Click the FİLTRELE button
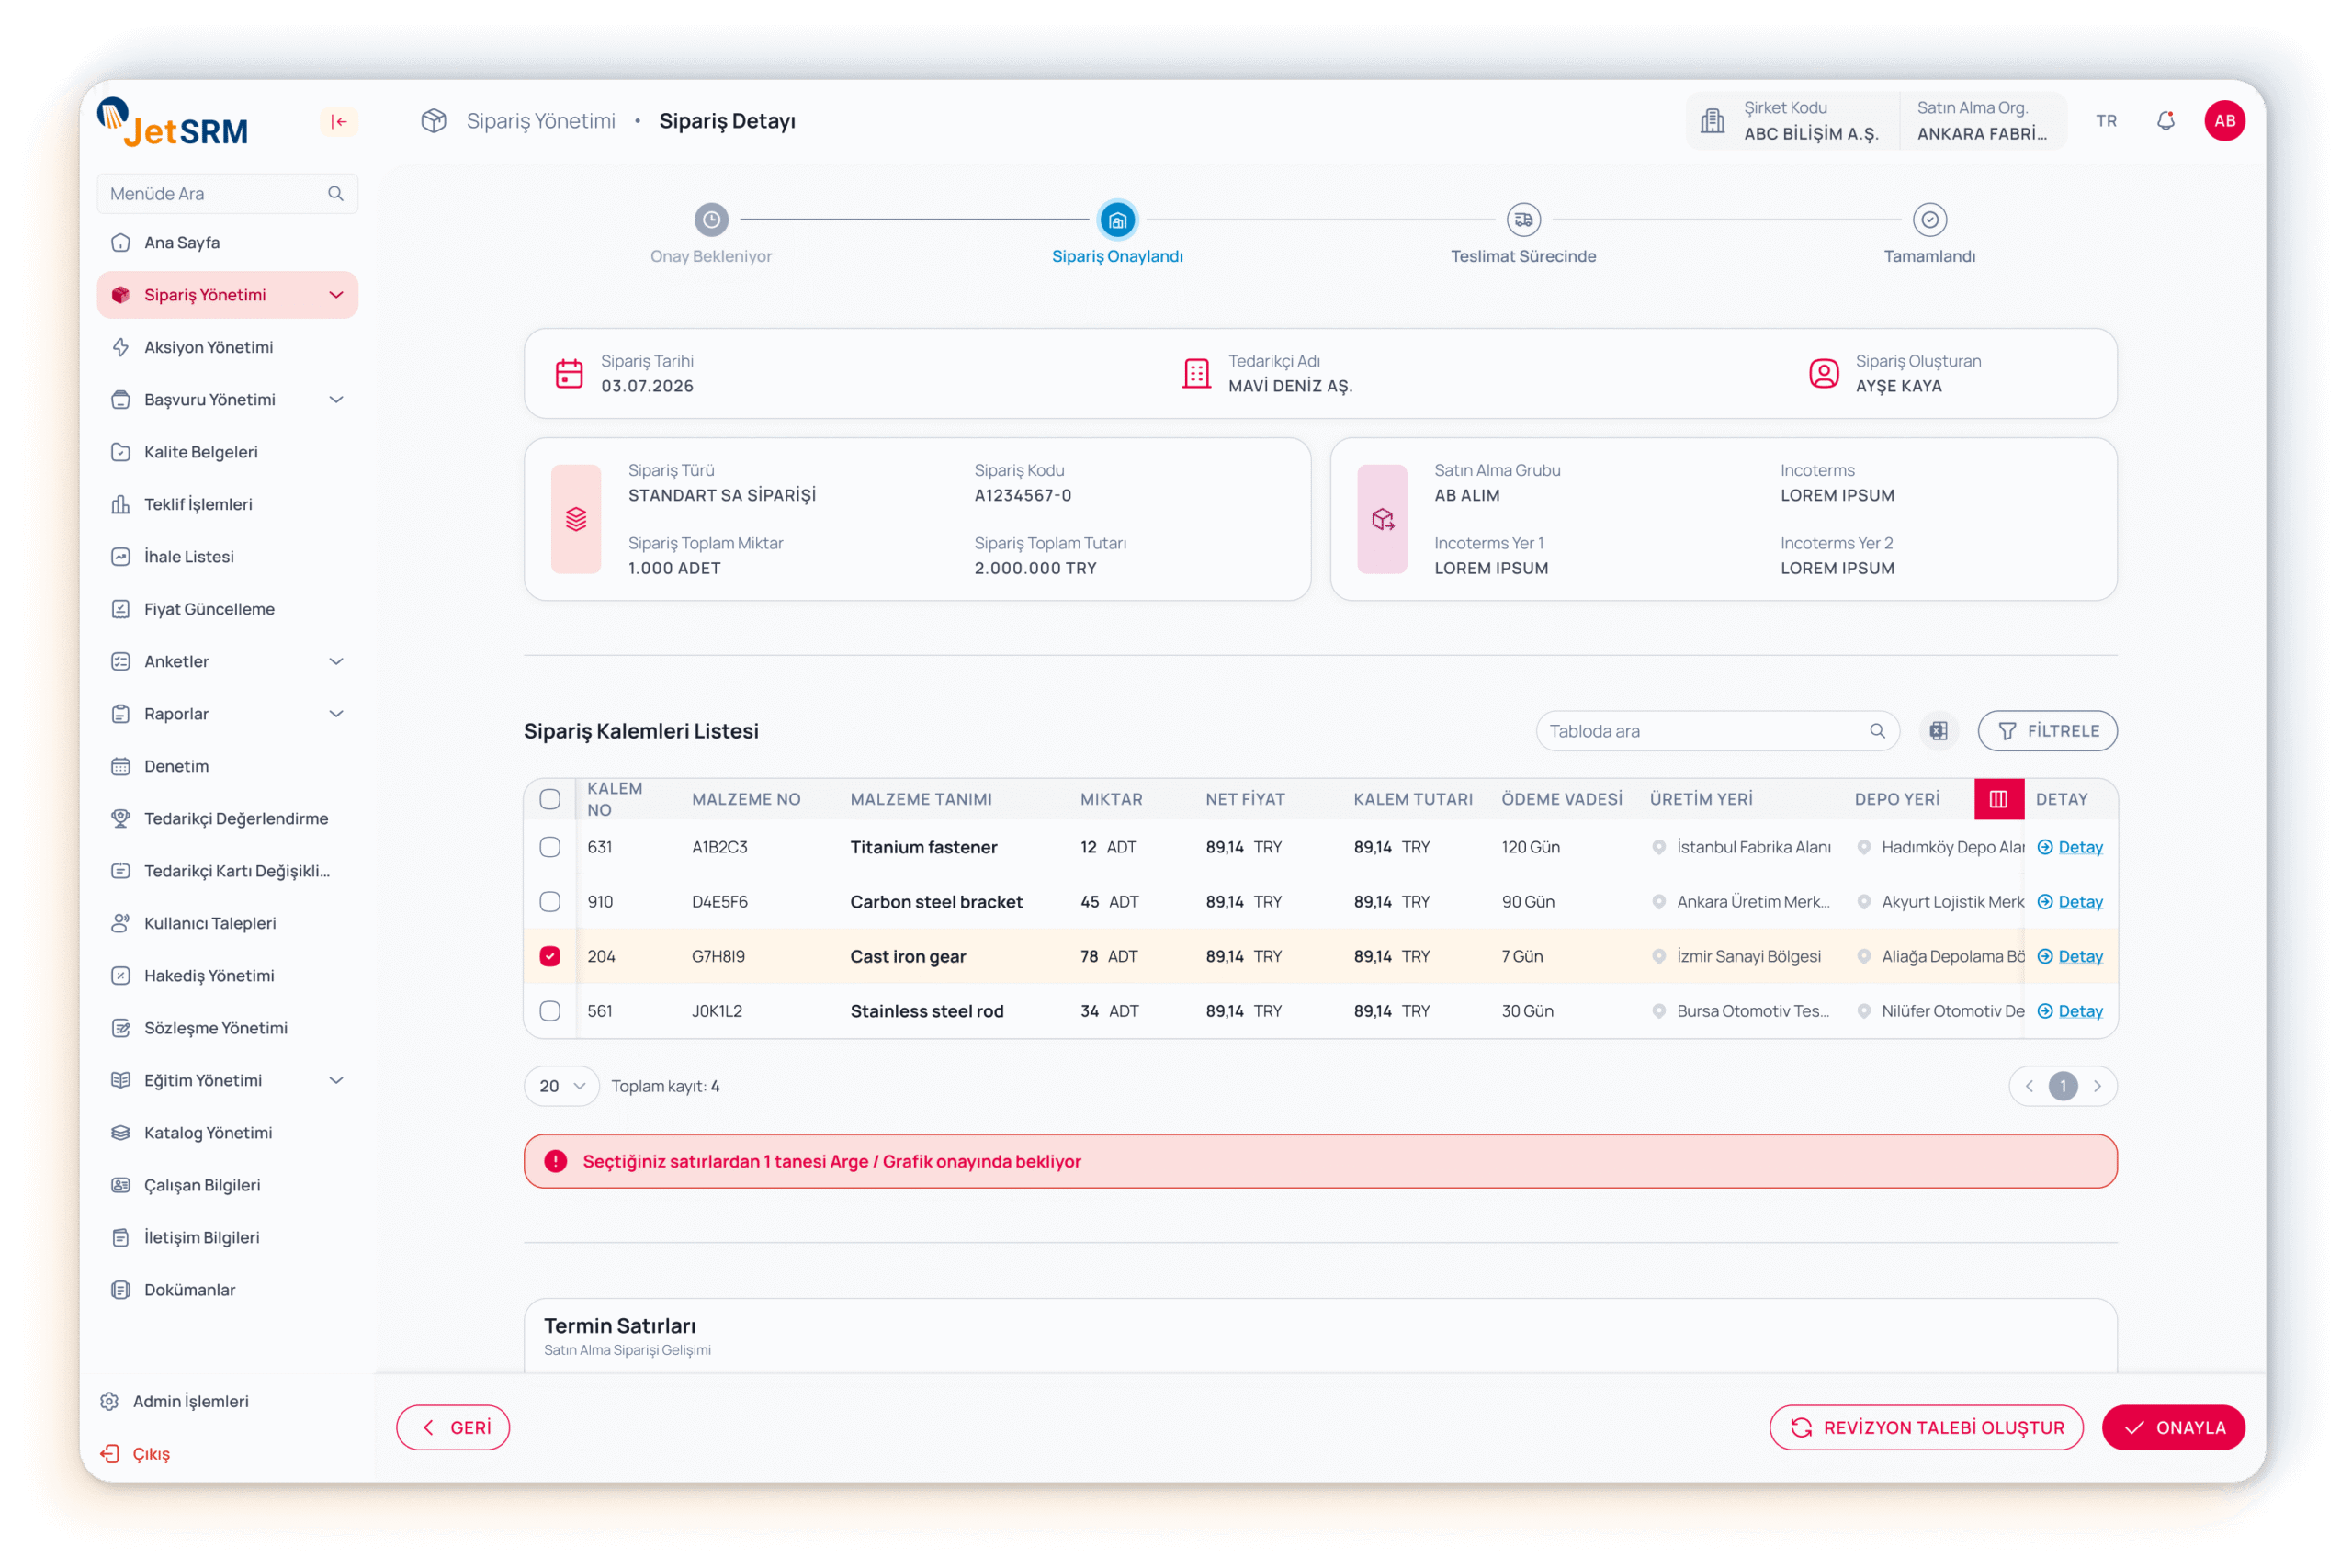The width and height of the screenshot is (2352, 1568). [2047, 731]
